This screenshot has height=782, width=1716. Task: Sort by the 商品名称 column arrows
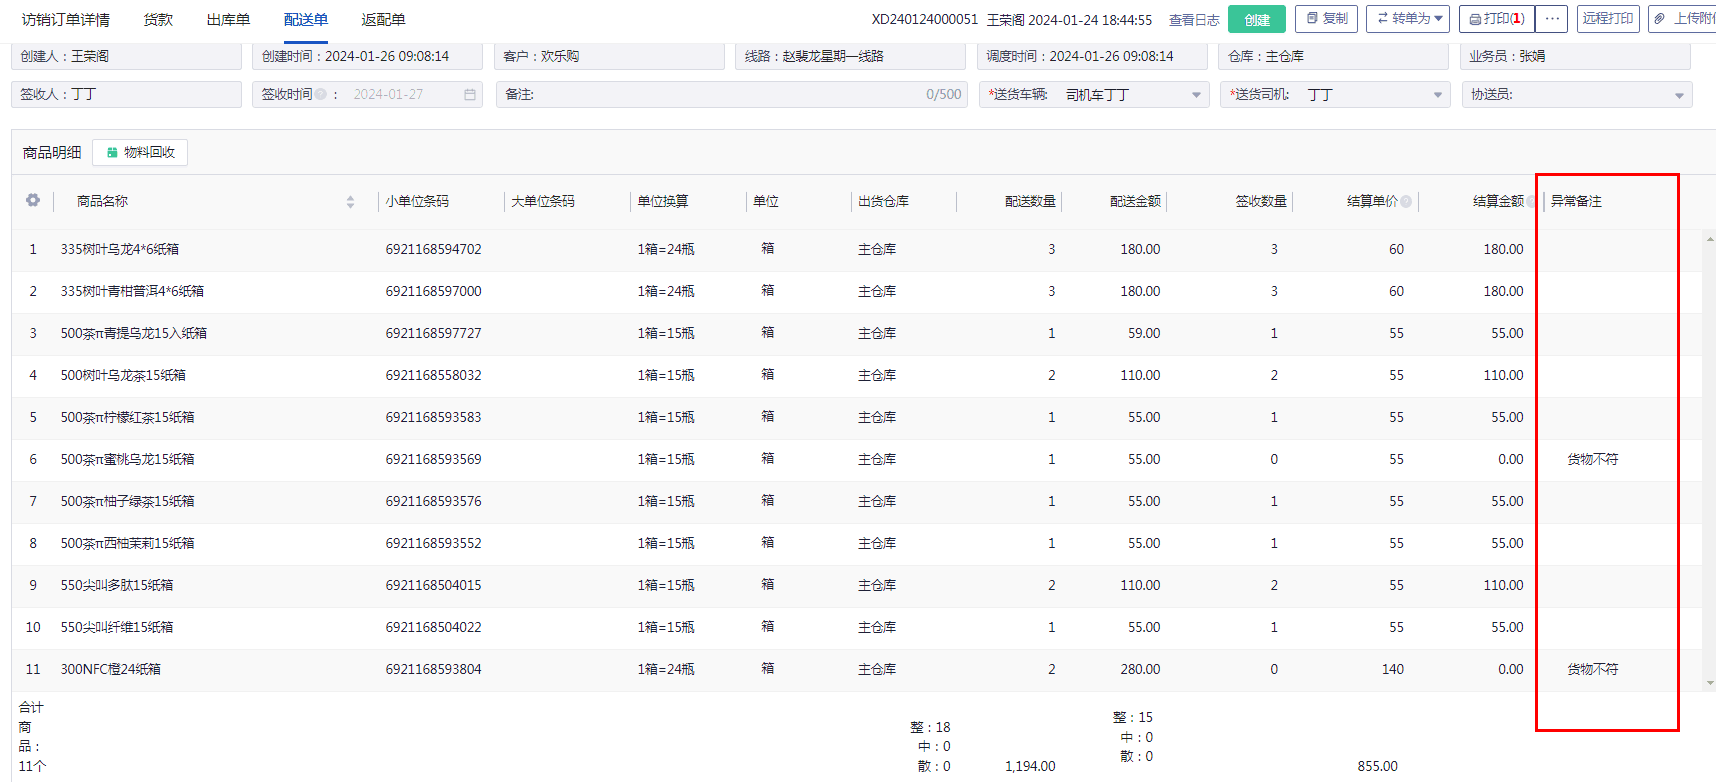pyautogui.click(x=350, y=202)
